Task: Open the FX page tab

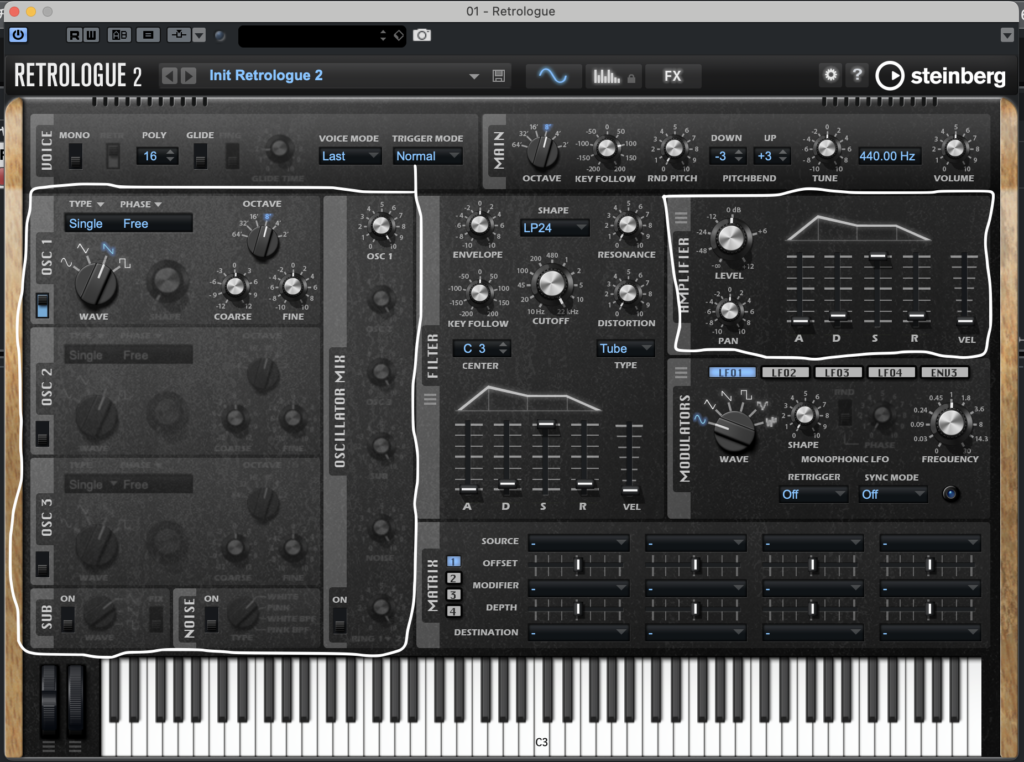Action: [x=672, y=76]
